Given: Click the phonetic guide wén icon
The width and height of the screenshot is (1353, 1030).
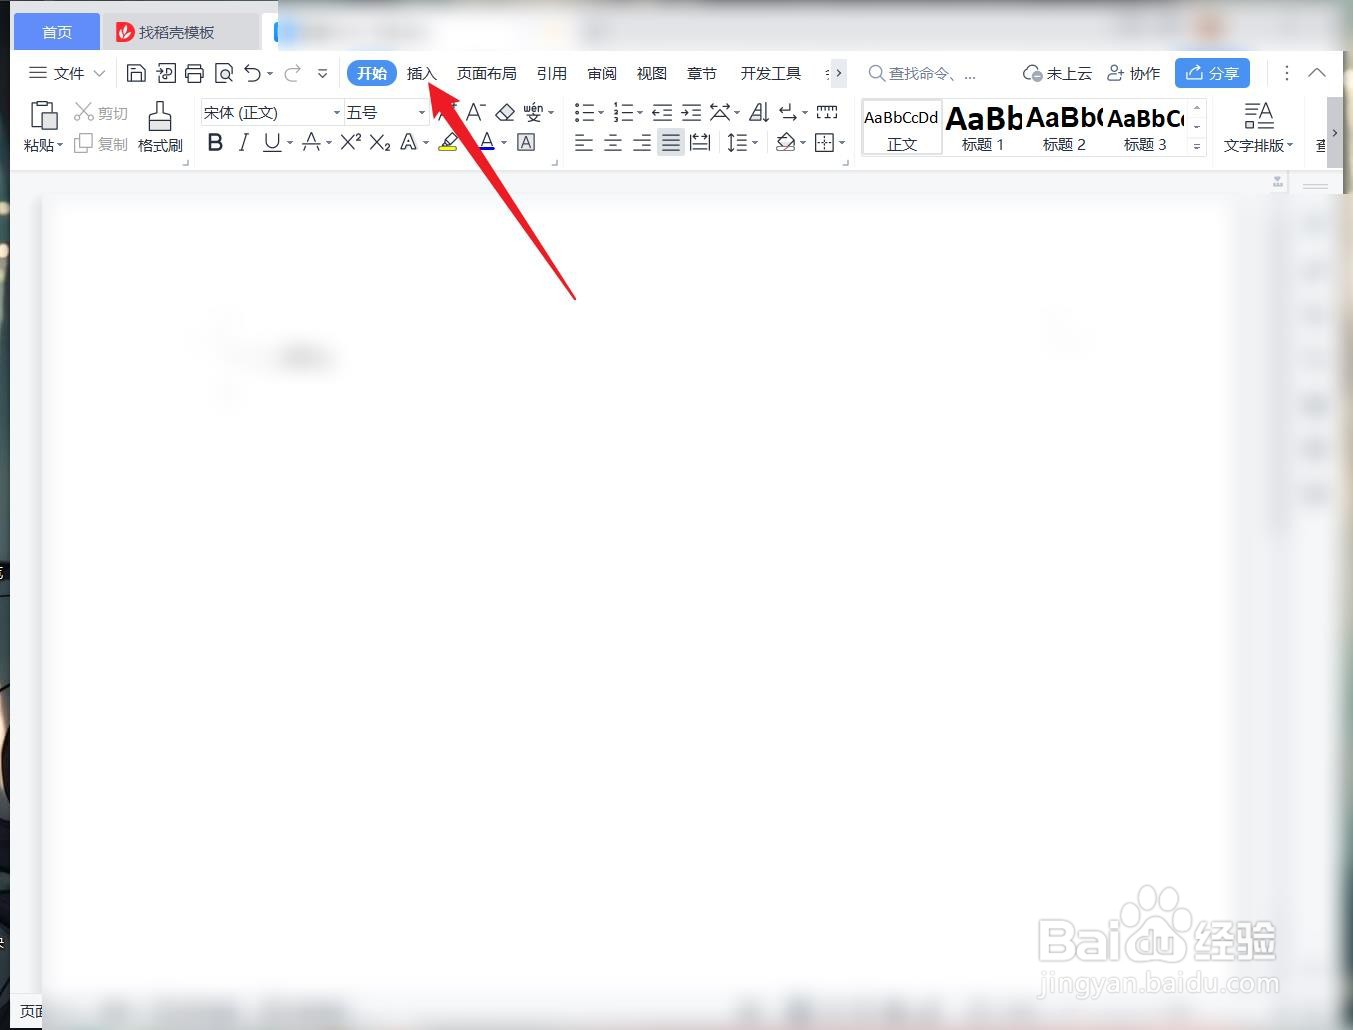Looking at the screenshot, I should click(534, 112).
